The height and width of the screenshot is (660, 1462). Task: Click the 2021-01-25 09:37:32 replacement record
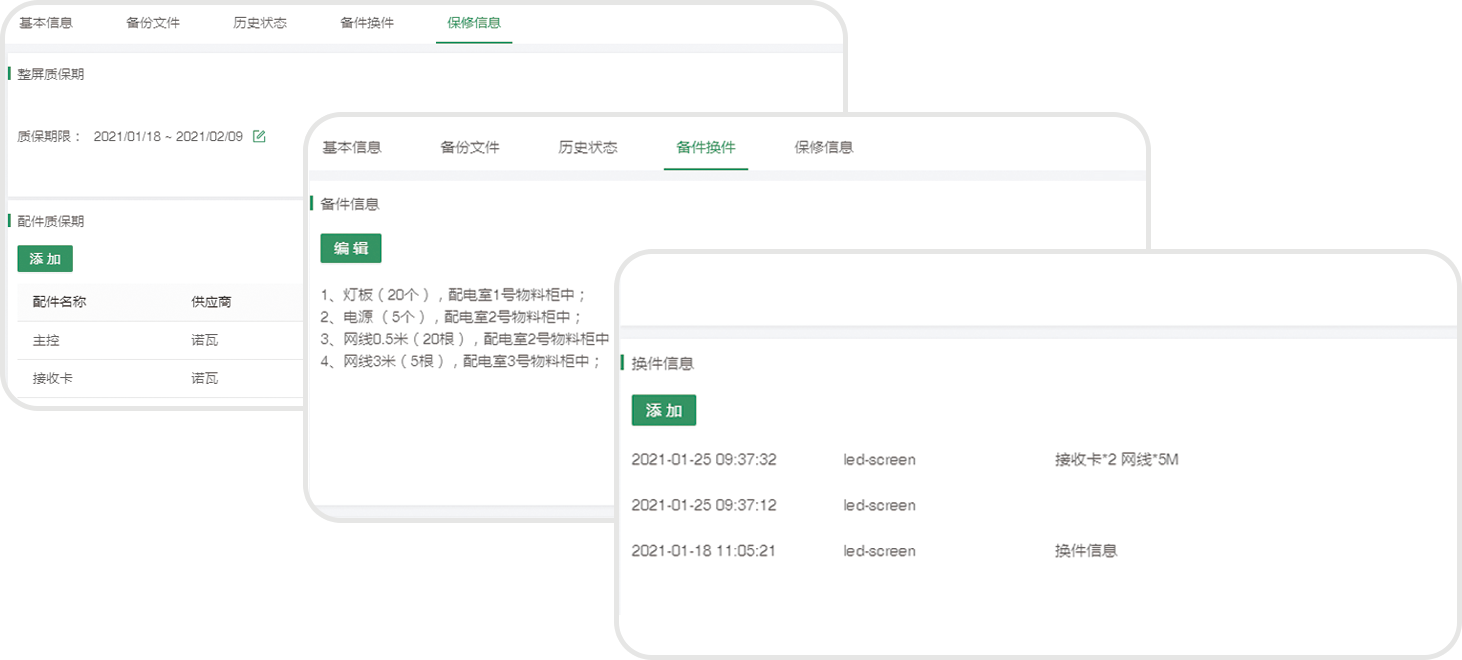704,460
